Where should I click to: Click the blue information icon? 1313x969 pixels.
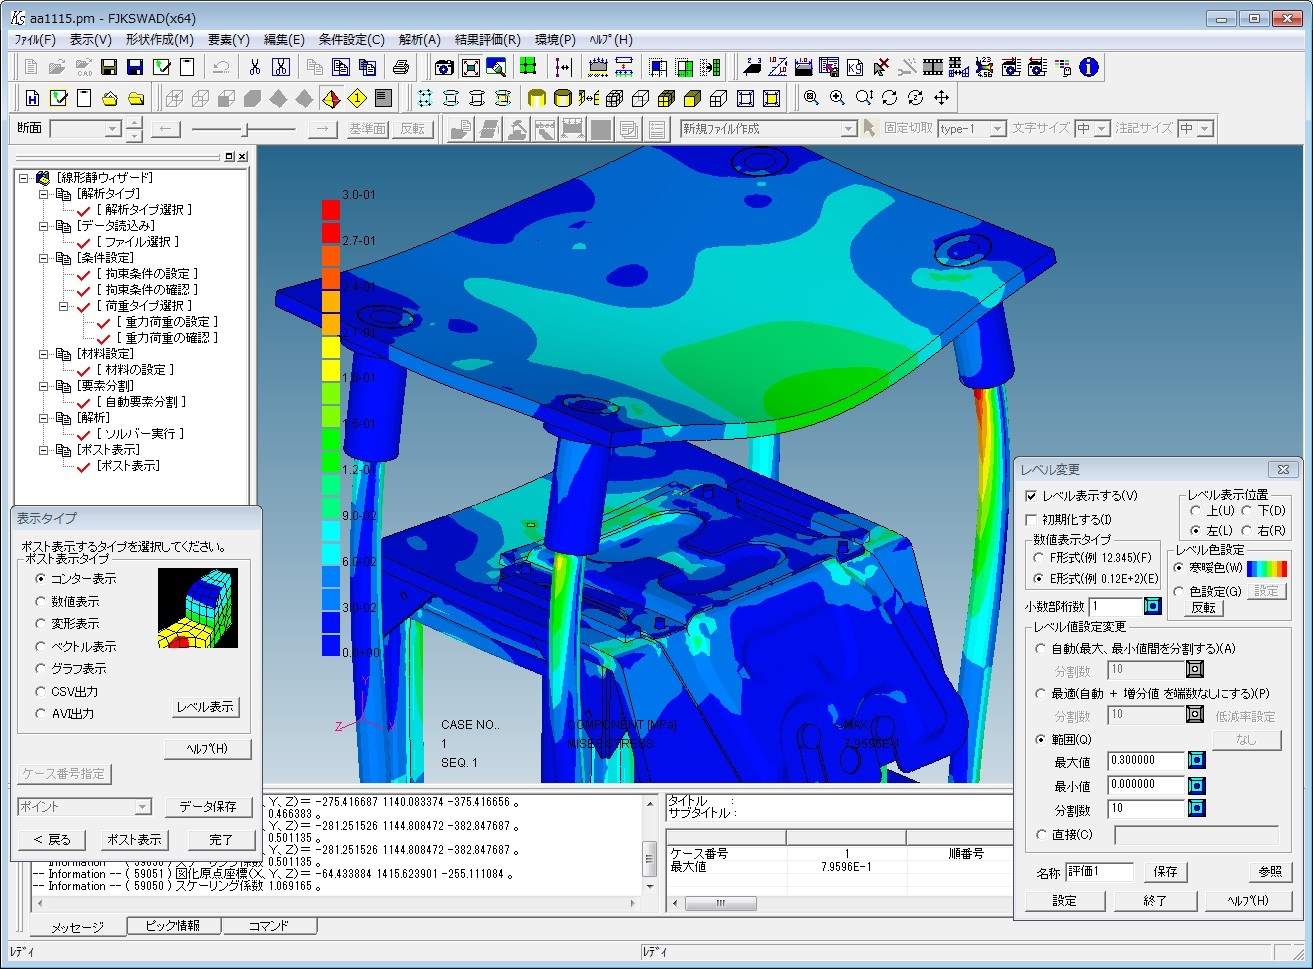pyautogui.click(x=1089, y=67)
